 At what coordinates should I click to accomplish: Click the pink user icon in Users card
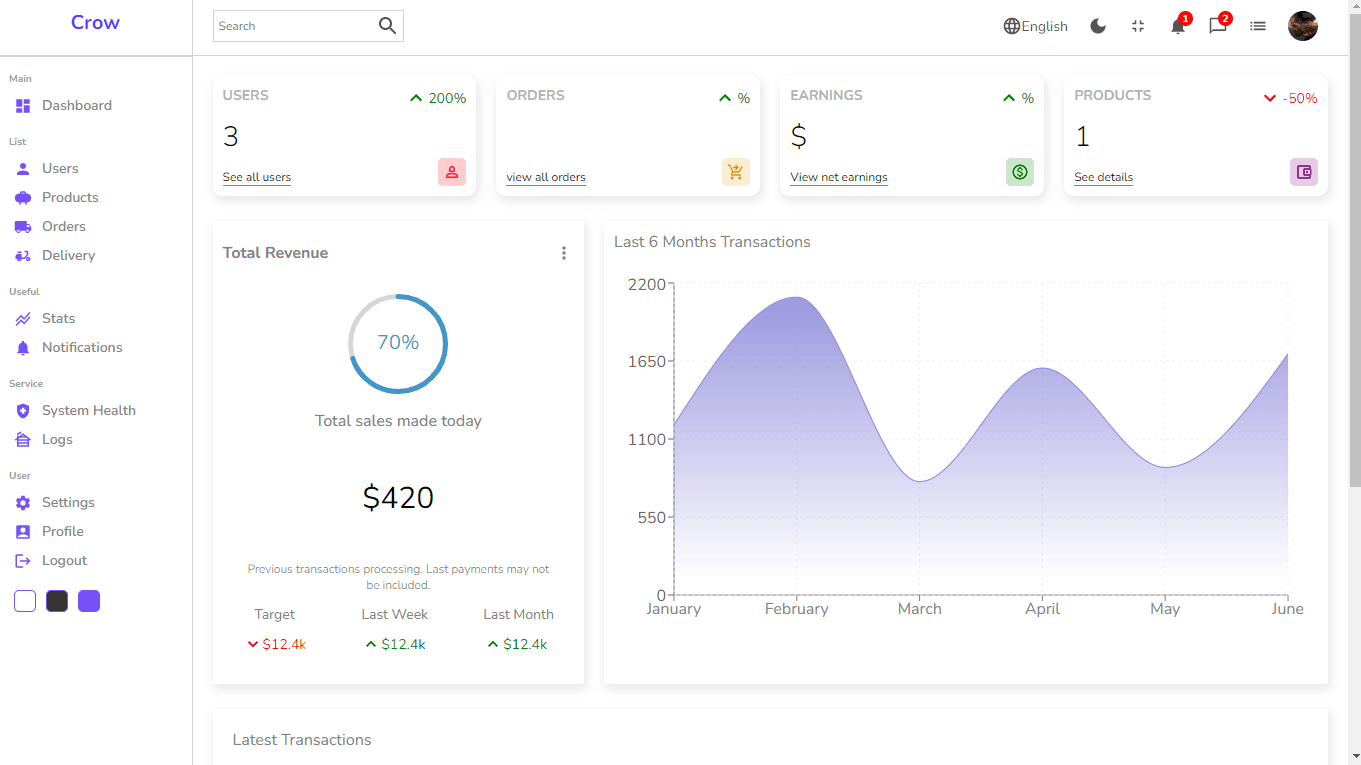point(451,172)
